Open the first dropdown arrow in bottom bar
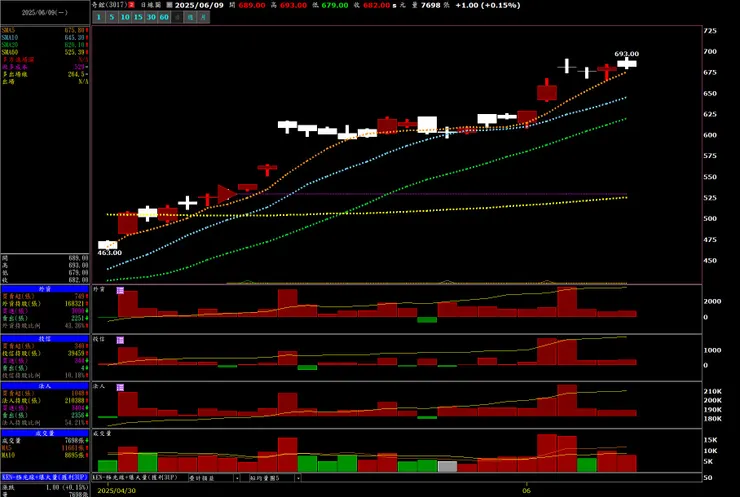 (x=237, y=478)
